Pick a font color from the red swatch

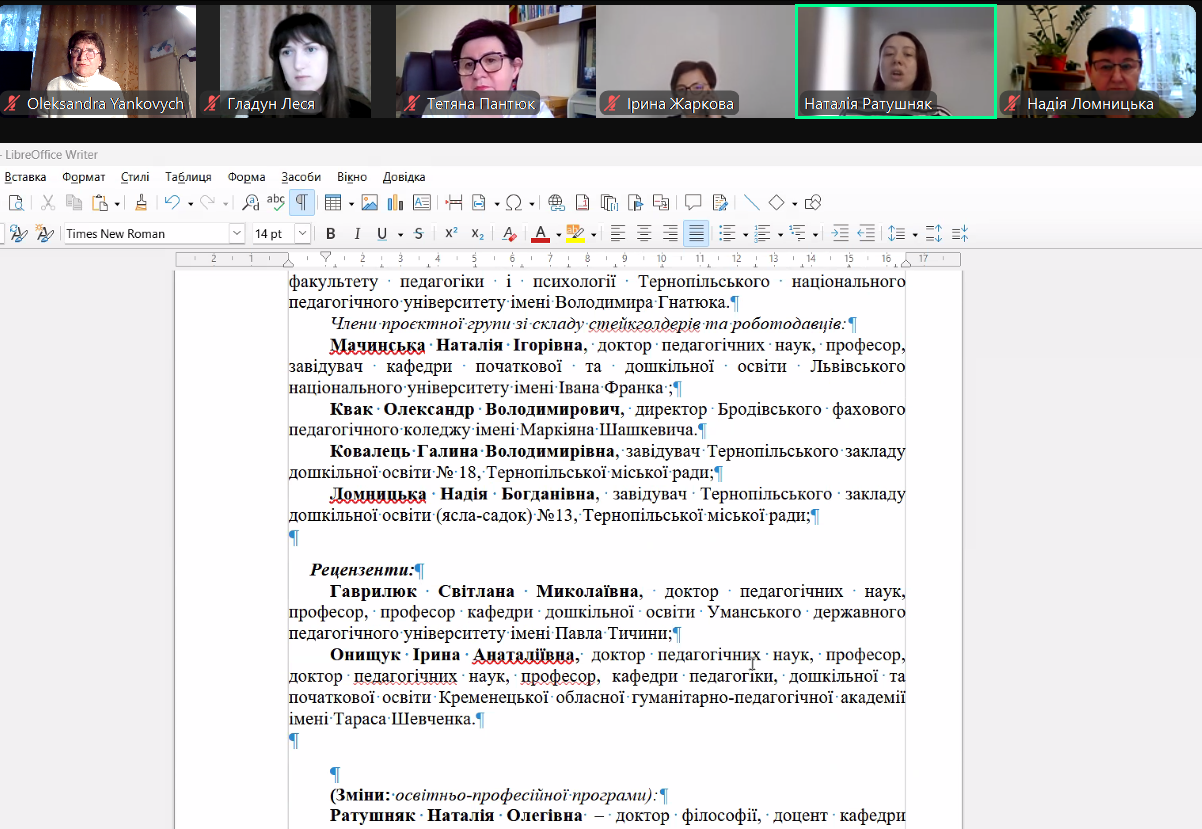[540, 233]
